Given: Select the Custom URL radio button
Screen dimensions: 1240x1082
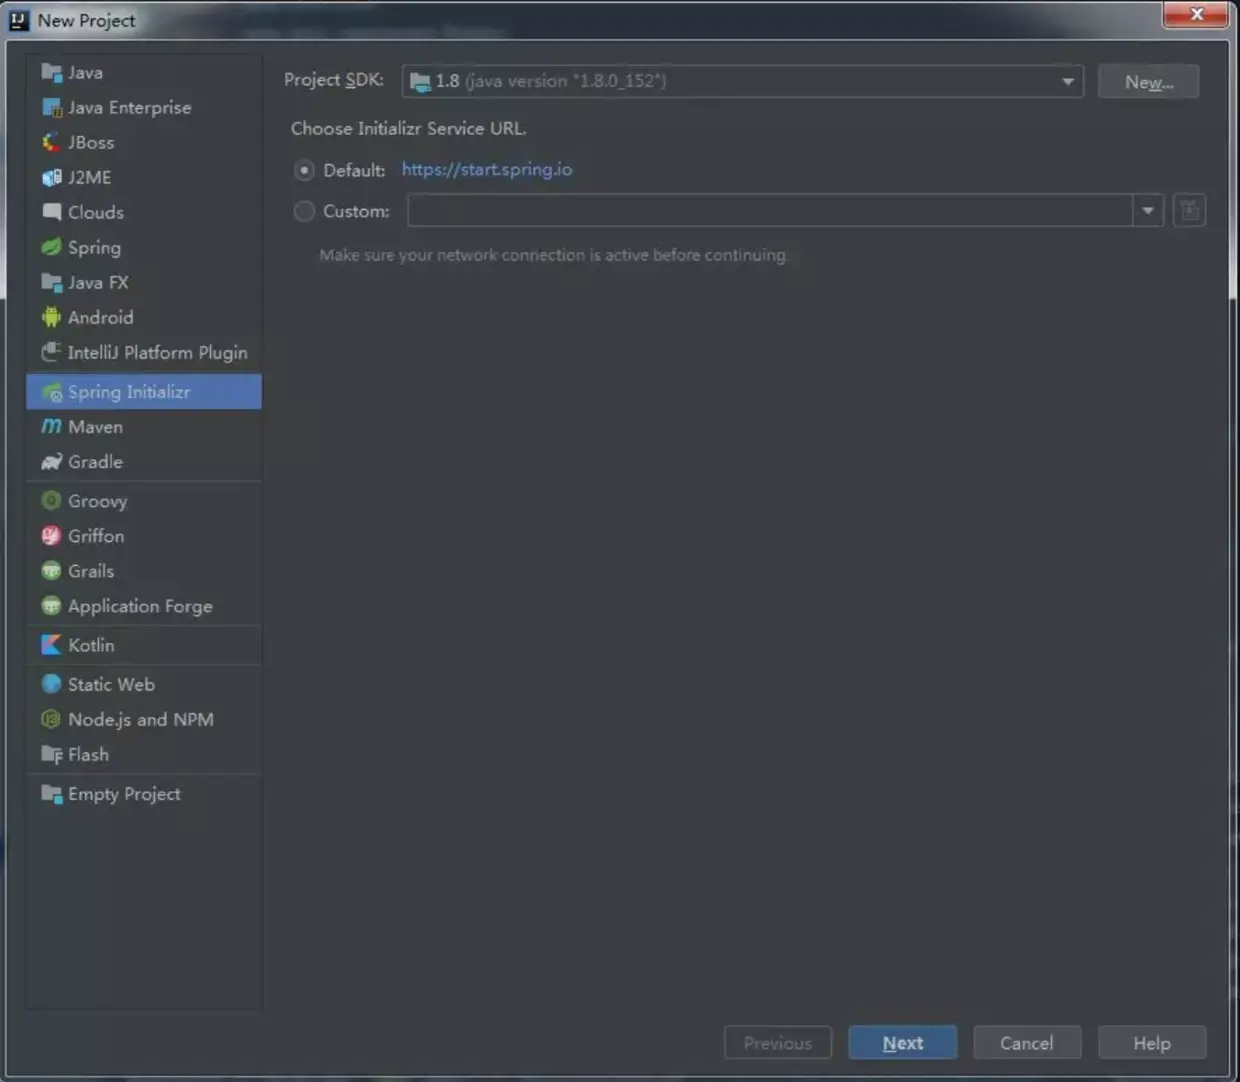Looking at the screenshot, I should [x=304, y=211].
